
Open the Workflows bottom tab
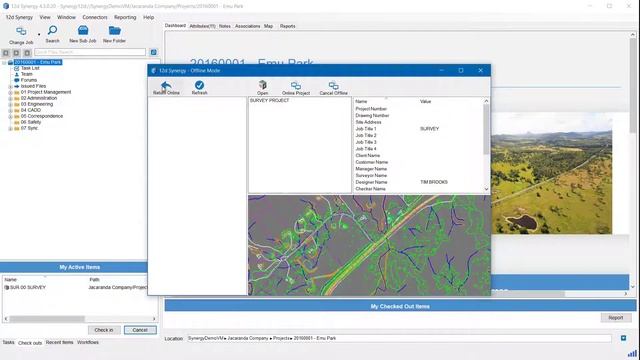(x=88, y=342)
